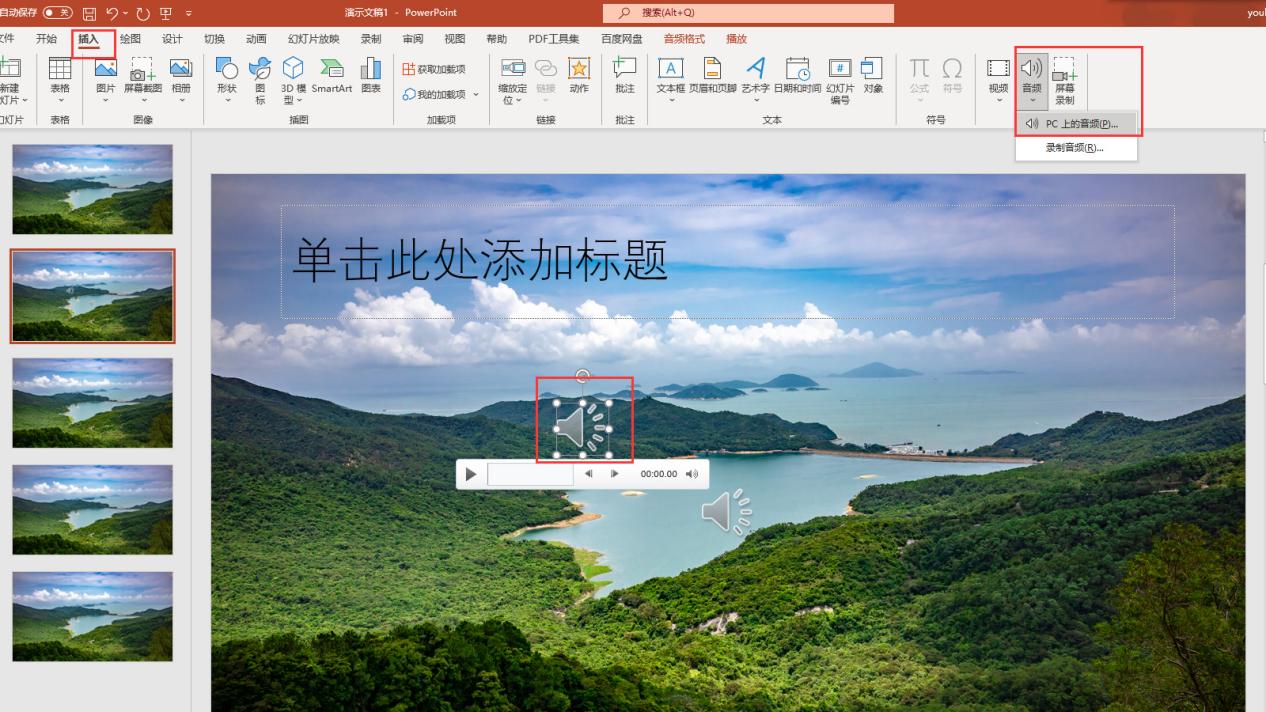Open 页眉和页脚 header and footer
The image size is (1266, 712).
tap(712, 76)
